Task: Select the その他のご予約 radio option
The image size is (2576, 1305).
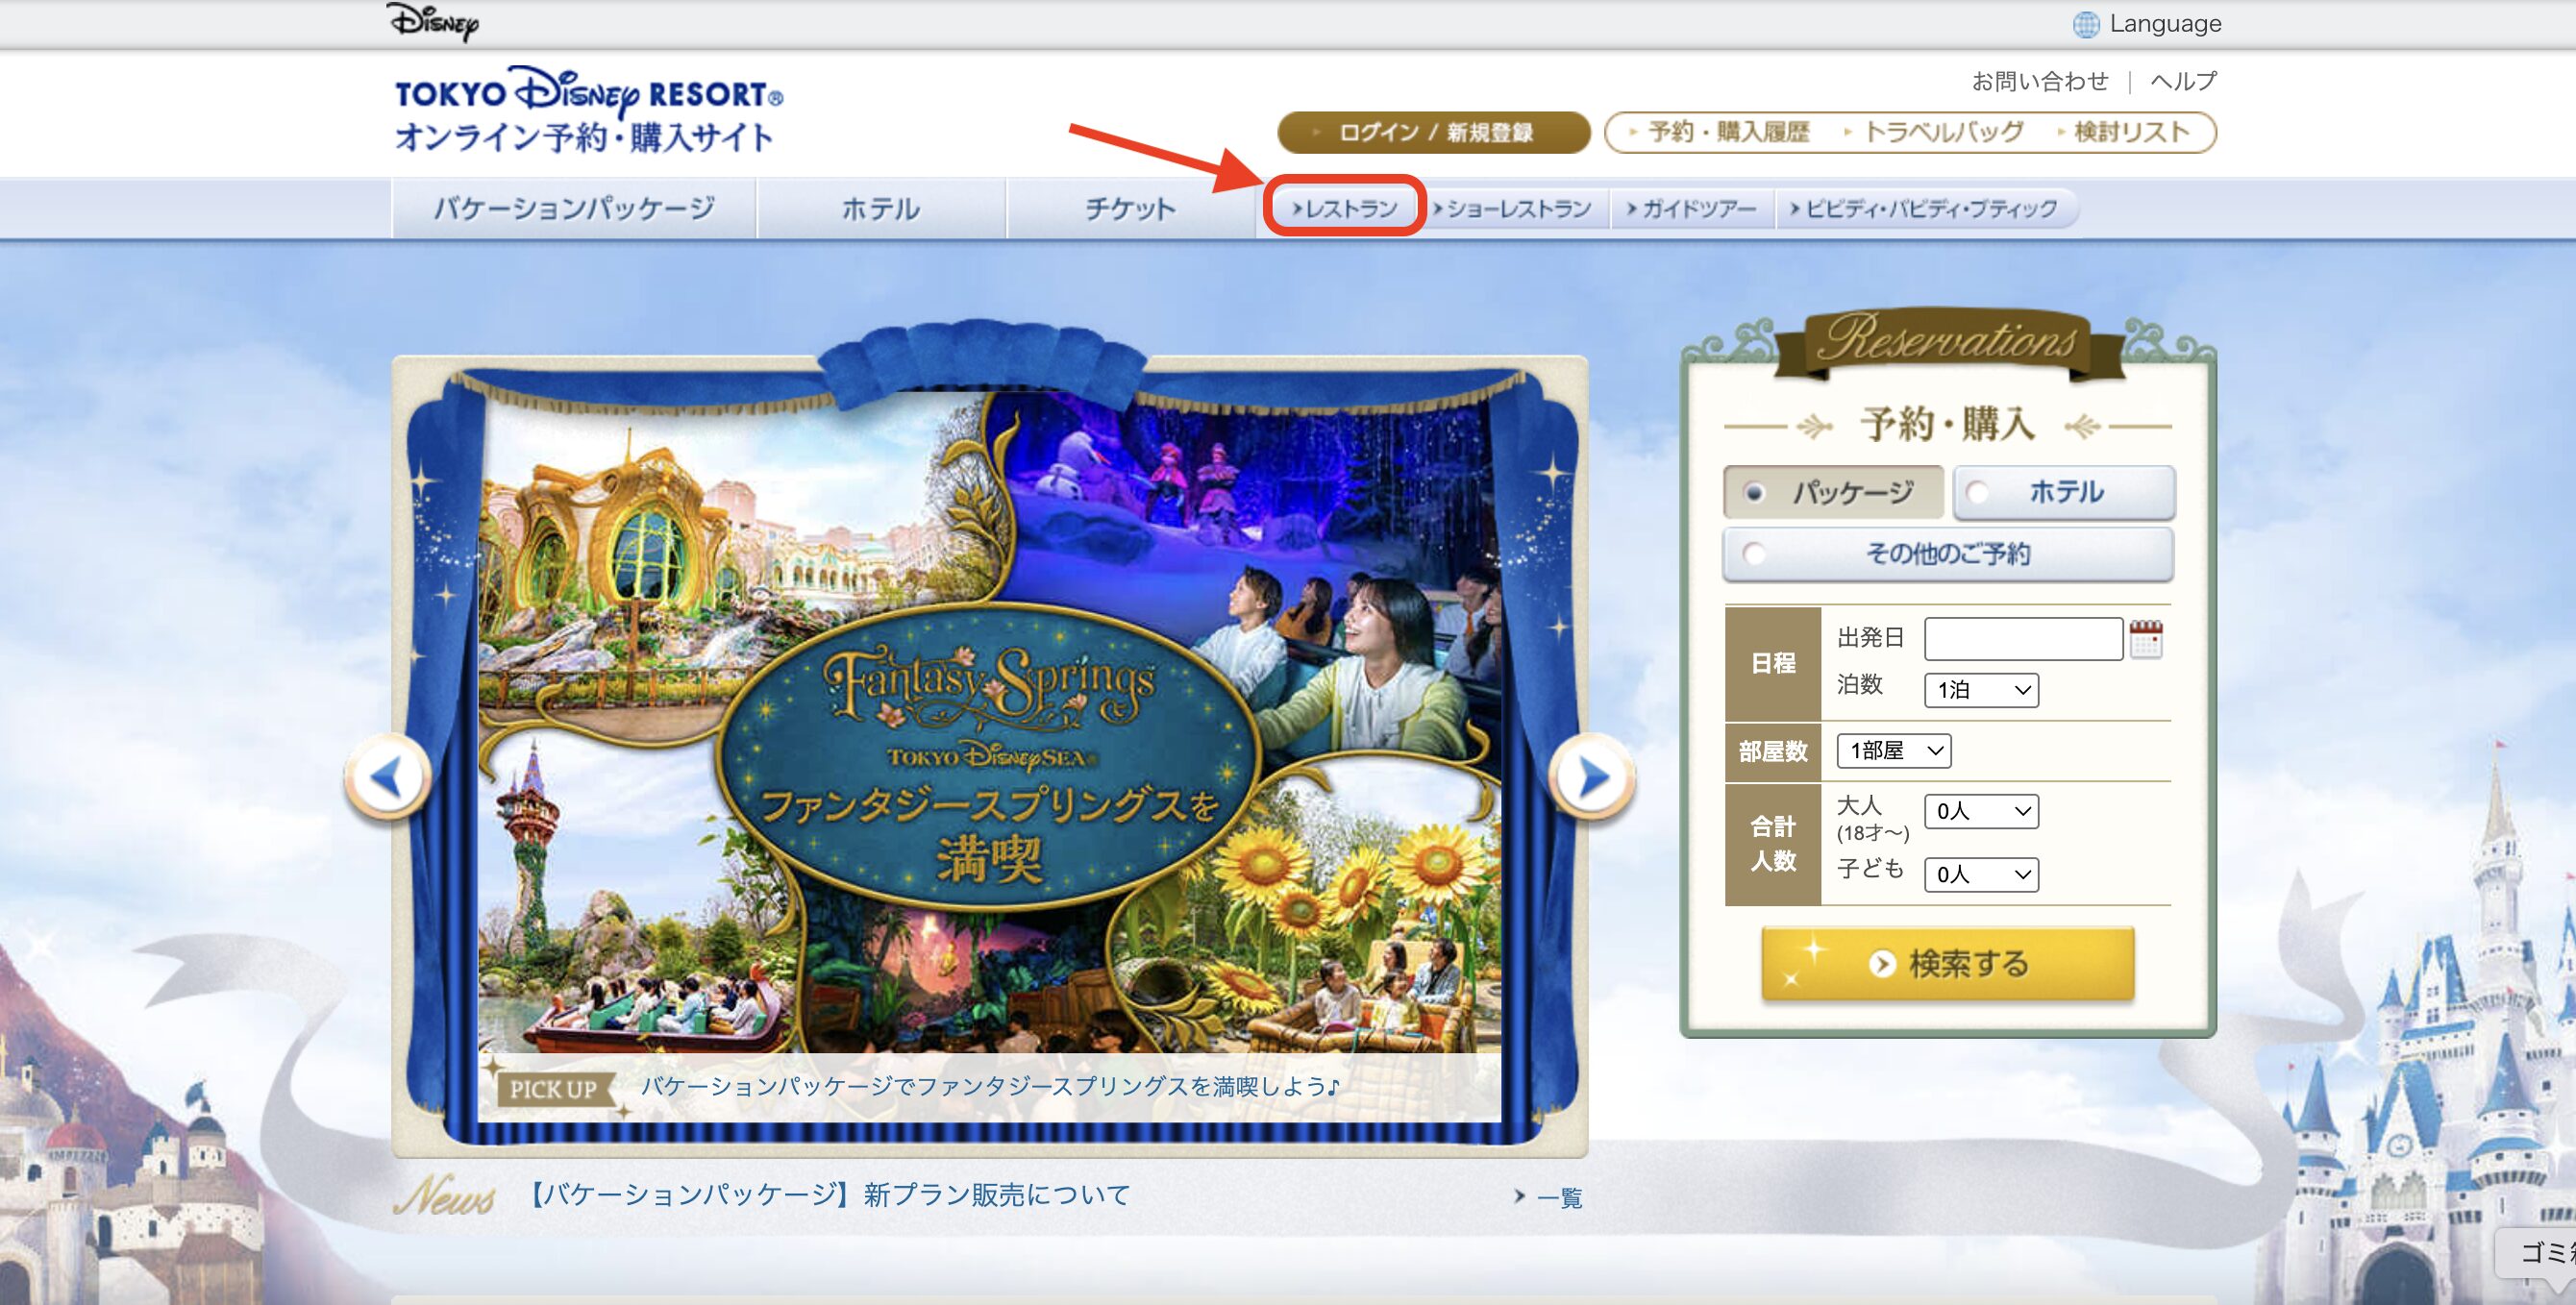Action: coord(1948,554)
